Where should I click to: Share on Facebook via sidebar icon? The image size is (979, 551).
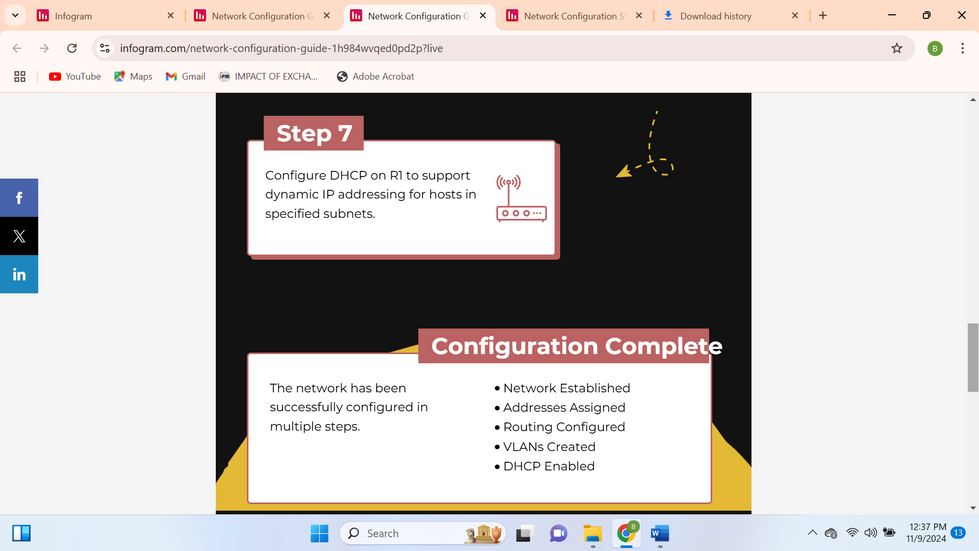(x=19, y=198)
